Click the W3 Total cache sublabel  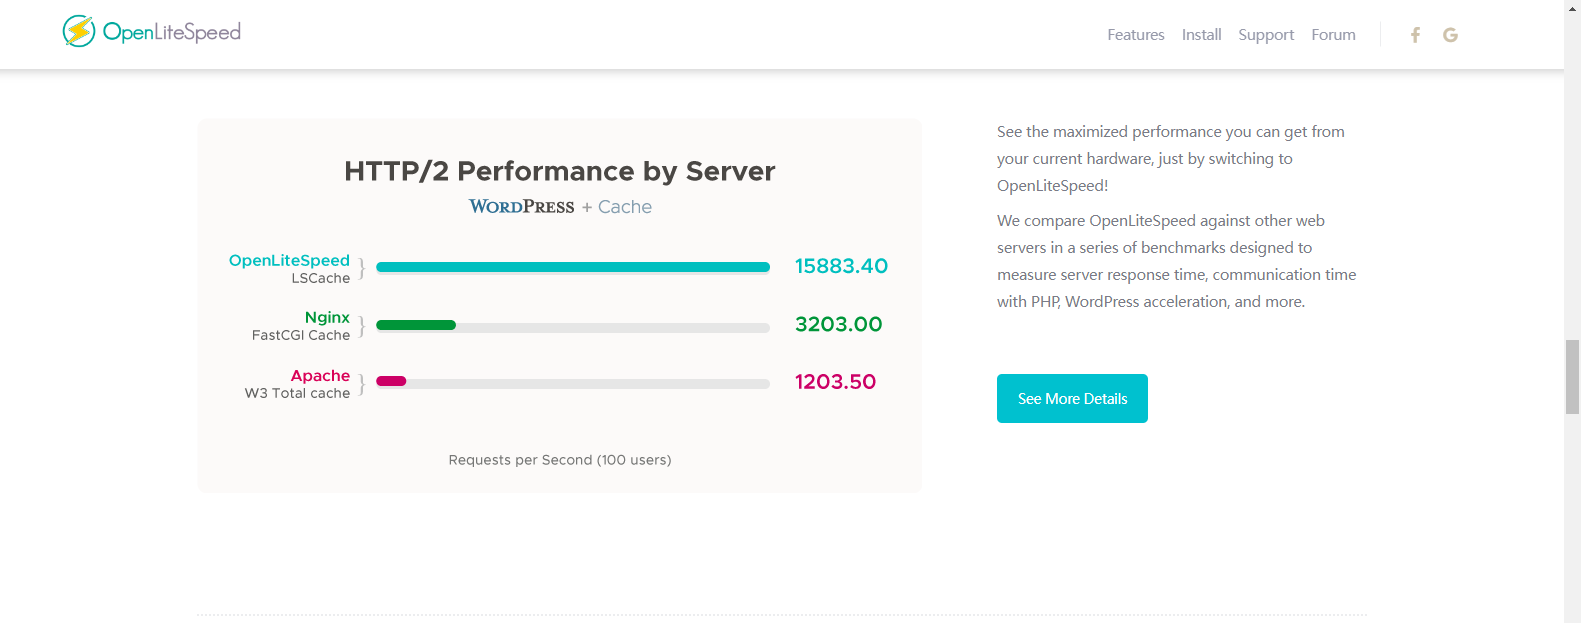pyautogui.click(x=298, y=393)
